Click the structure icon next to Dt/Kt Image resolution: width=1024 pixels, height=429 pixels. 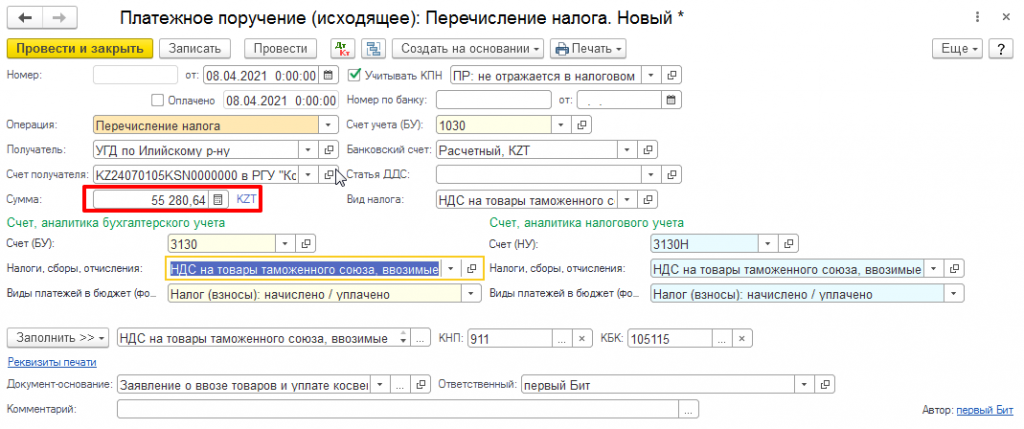coord(373,48)
